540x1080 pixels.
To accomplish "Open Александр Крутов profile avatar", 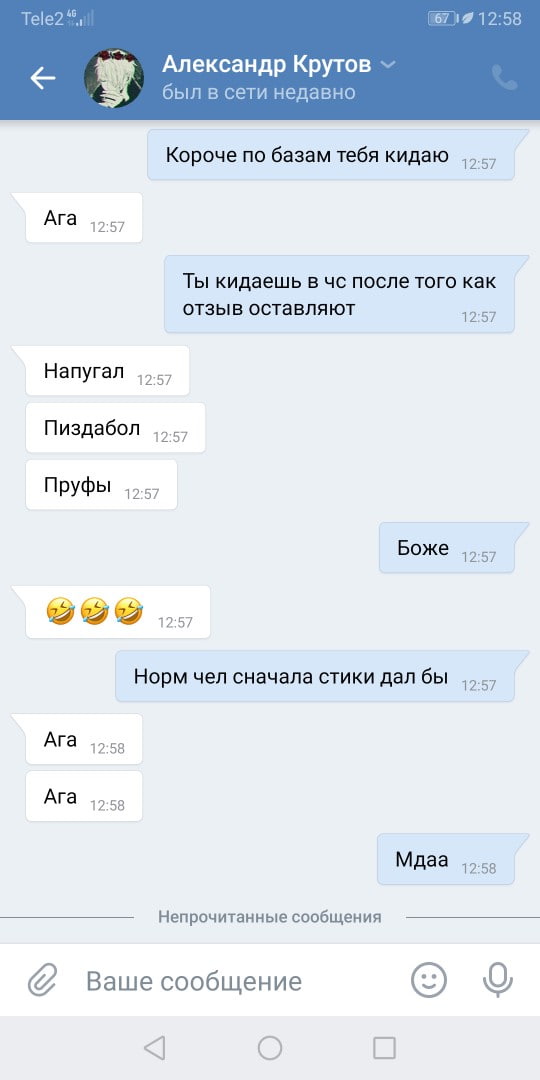I will pyautogui.click(x=114, y=78).
